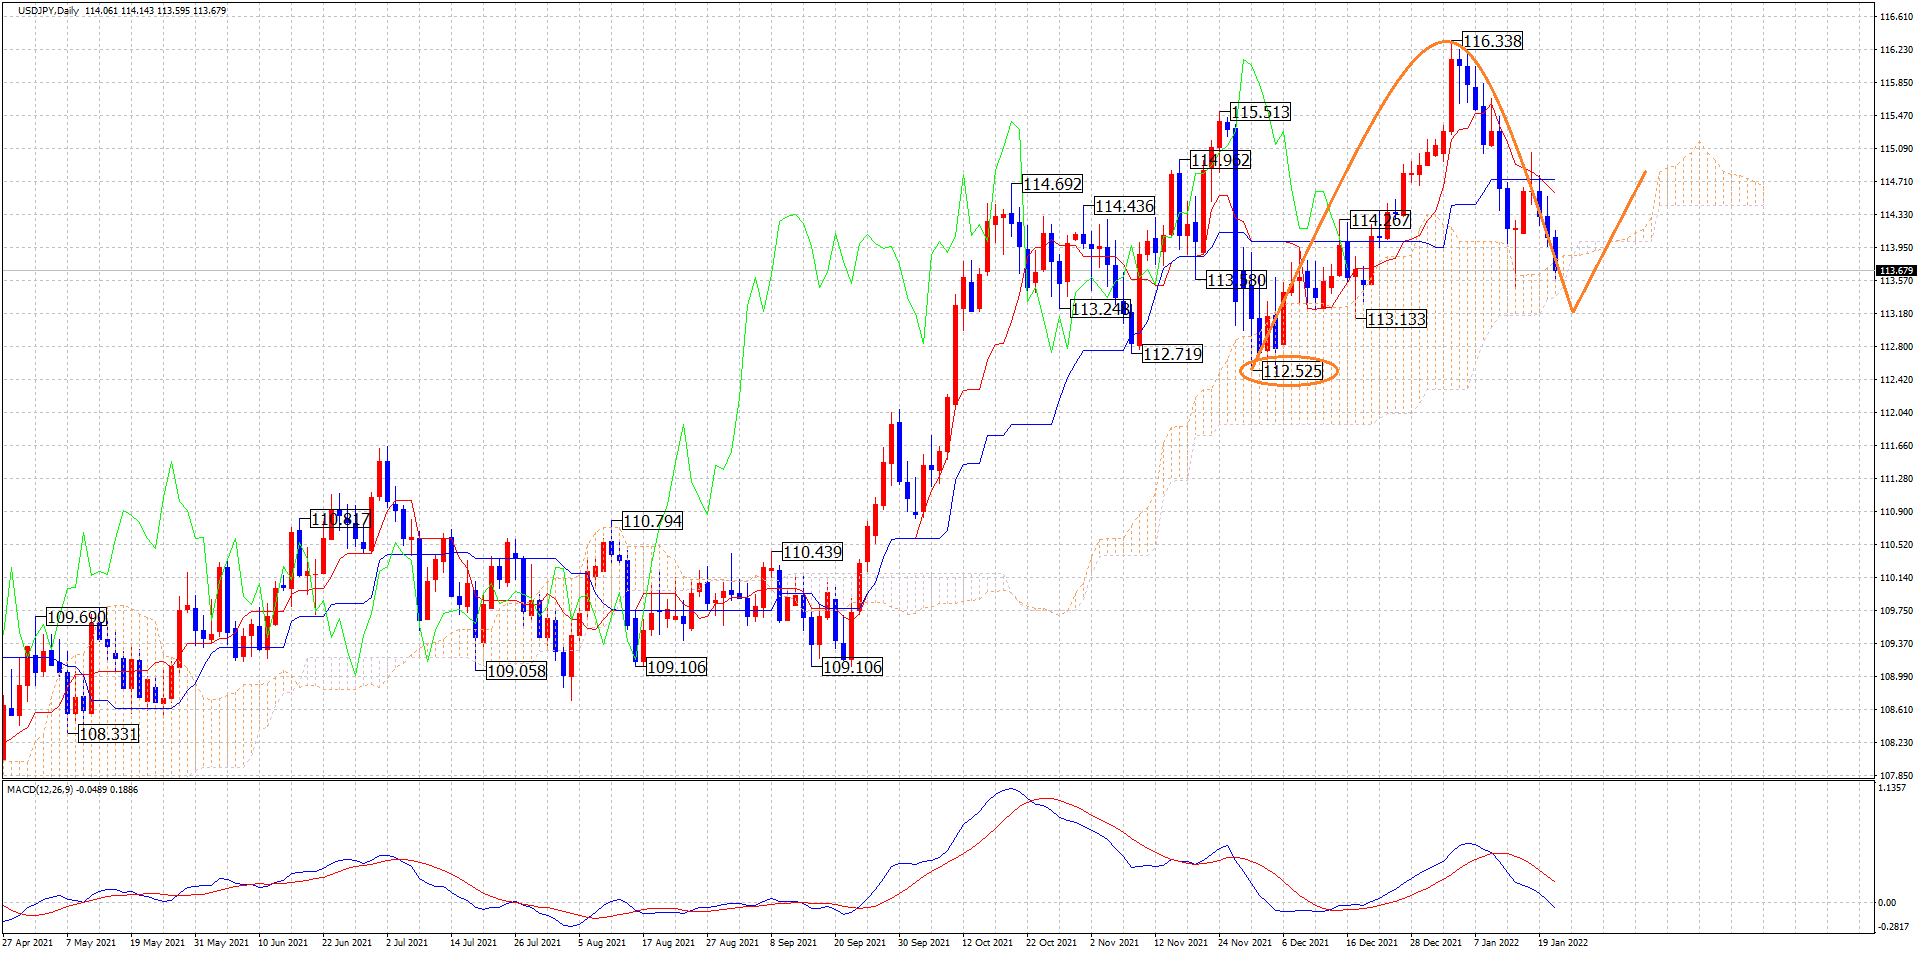1920x954 pixels.
Task: Select the orange-circled 112.525 low label
Action: pyautogui.click(x=1292, y=371)
